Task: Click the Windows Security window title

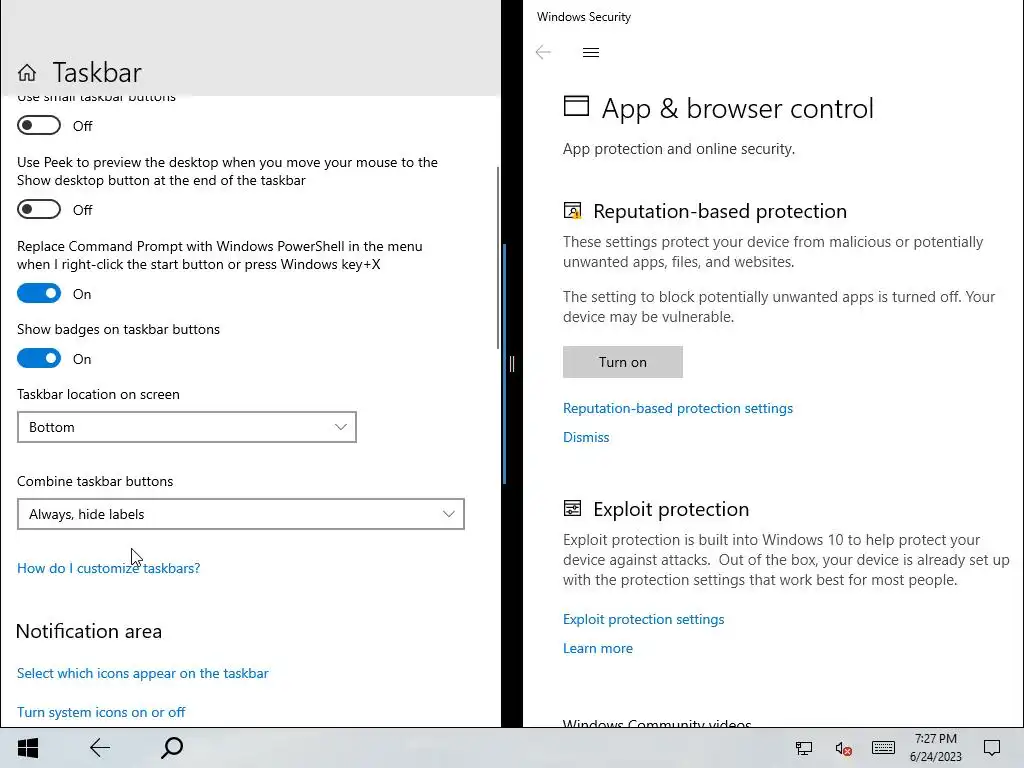Action: click(584, 17)
